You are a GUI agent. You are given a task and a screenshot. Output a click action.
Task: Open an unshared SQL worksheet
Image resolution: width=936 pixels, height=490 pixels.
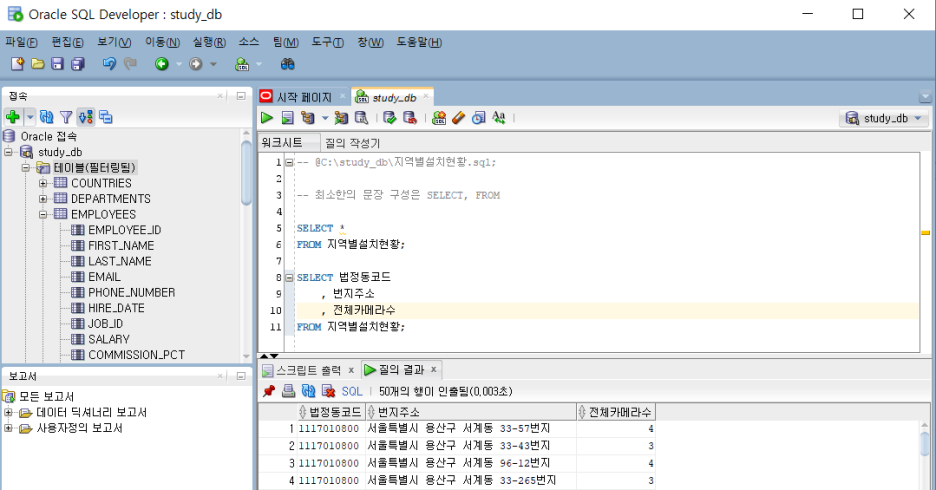439,118
